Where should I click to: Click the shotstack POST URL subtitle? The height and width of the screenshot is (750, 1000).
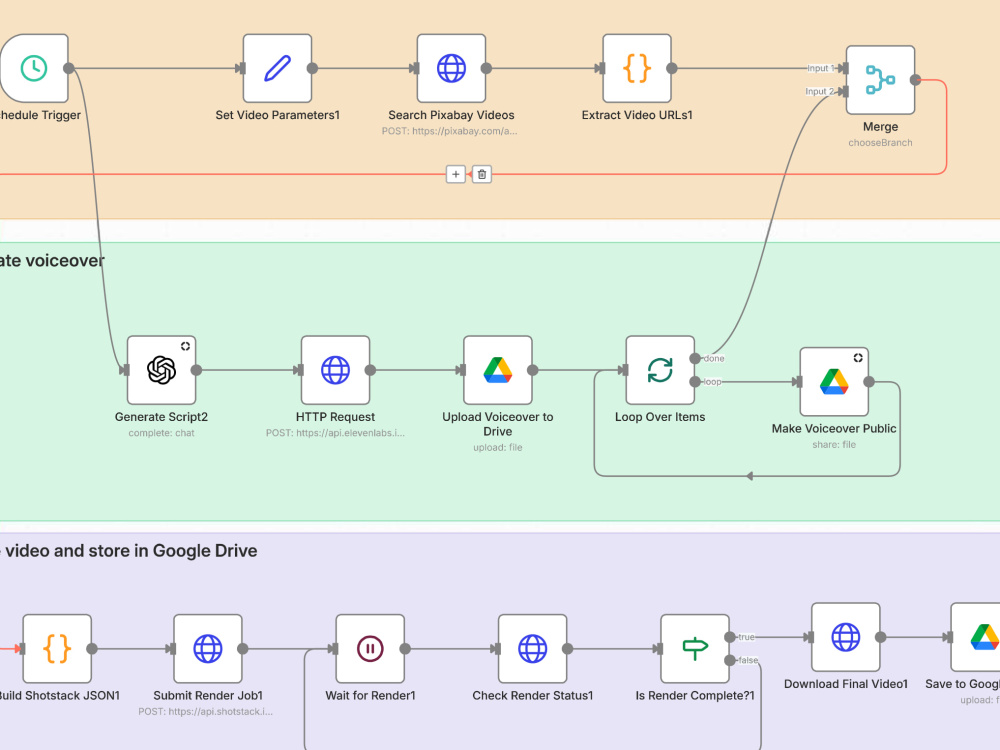point(205,712)
